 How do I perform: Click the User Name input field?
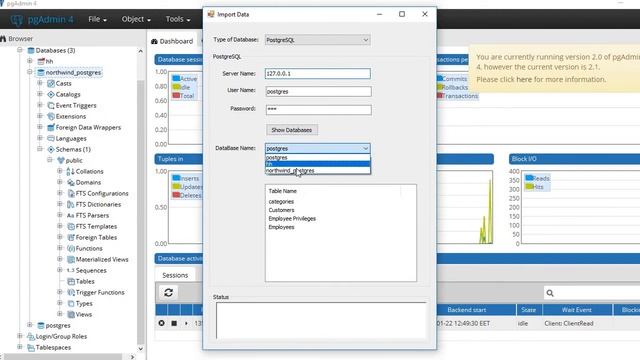coord(318,91)
